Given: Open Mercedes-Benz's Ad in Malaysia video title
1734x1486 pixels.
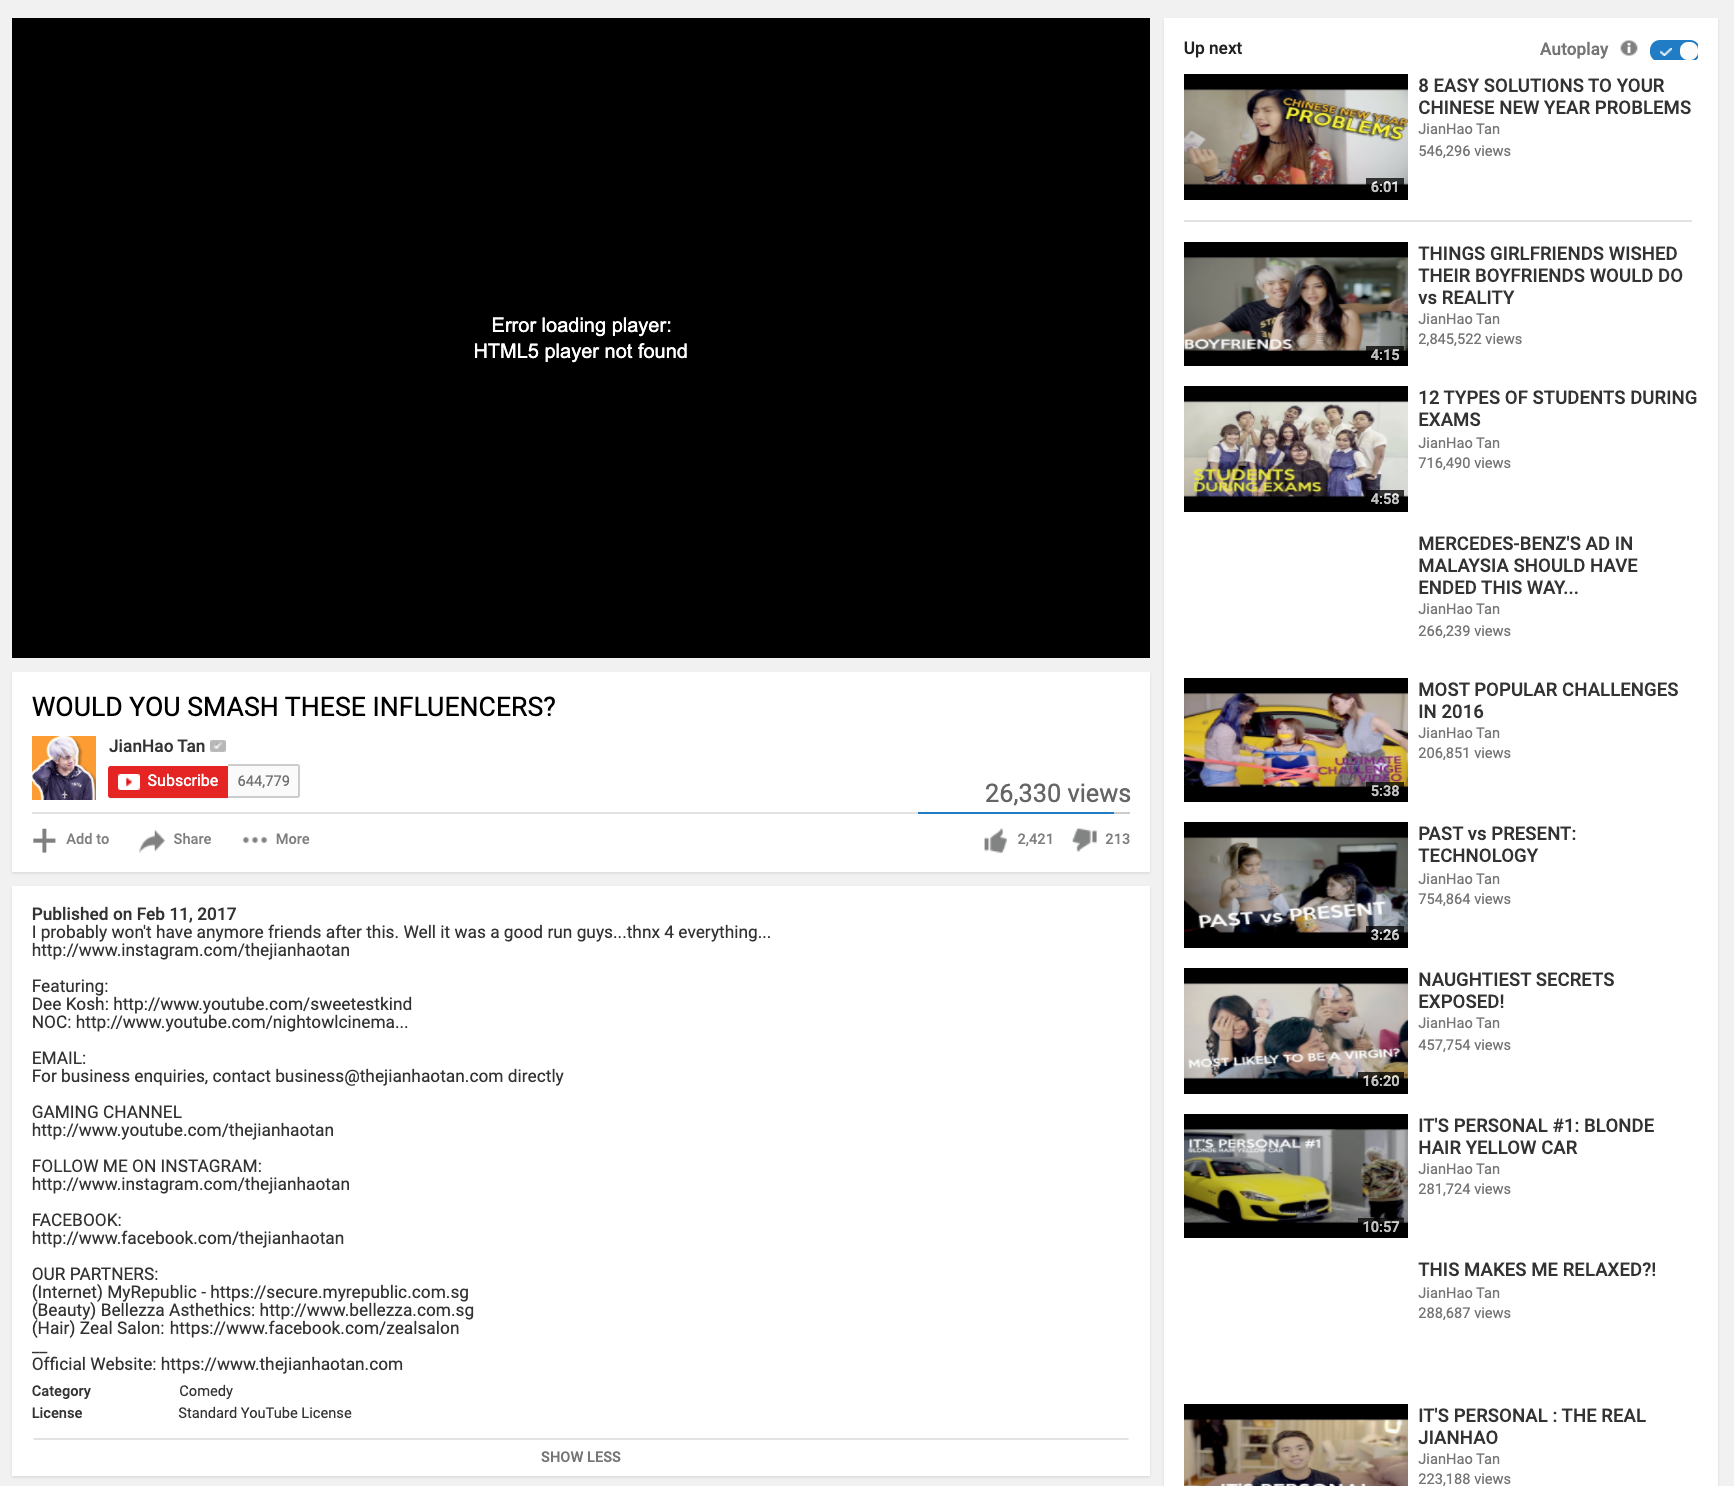Looking at the screenshot, I should (x=1527, y=565).
